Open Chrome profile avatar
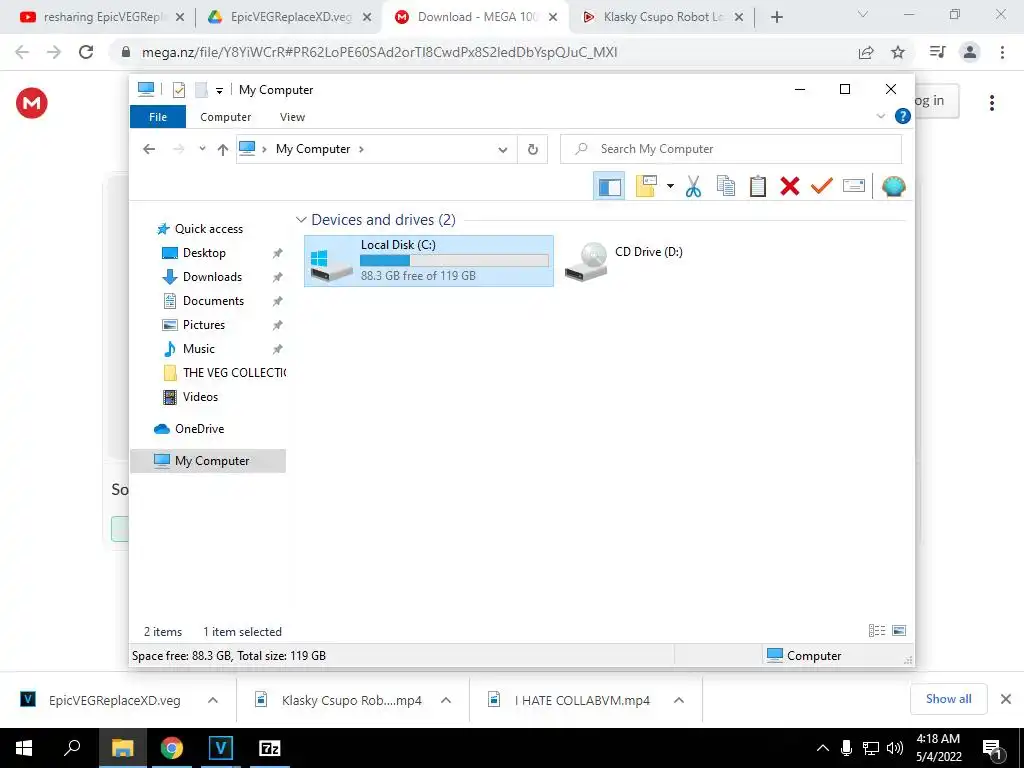 (x=970, y=52)
